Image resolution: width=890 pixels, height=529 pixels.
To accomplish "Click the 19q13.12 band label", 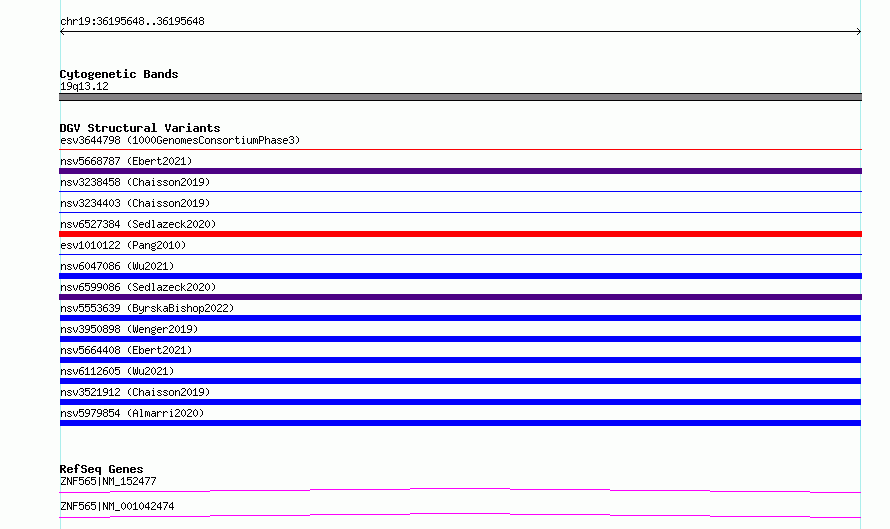I will pyautogui.click(x=84, y=86).
